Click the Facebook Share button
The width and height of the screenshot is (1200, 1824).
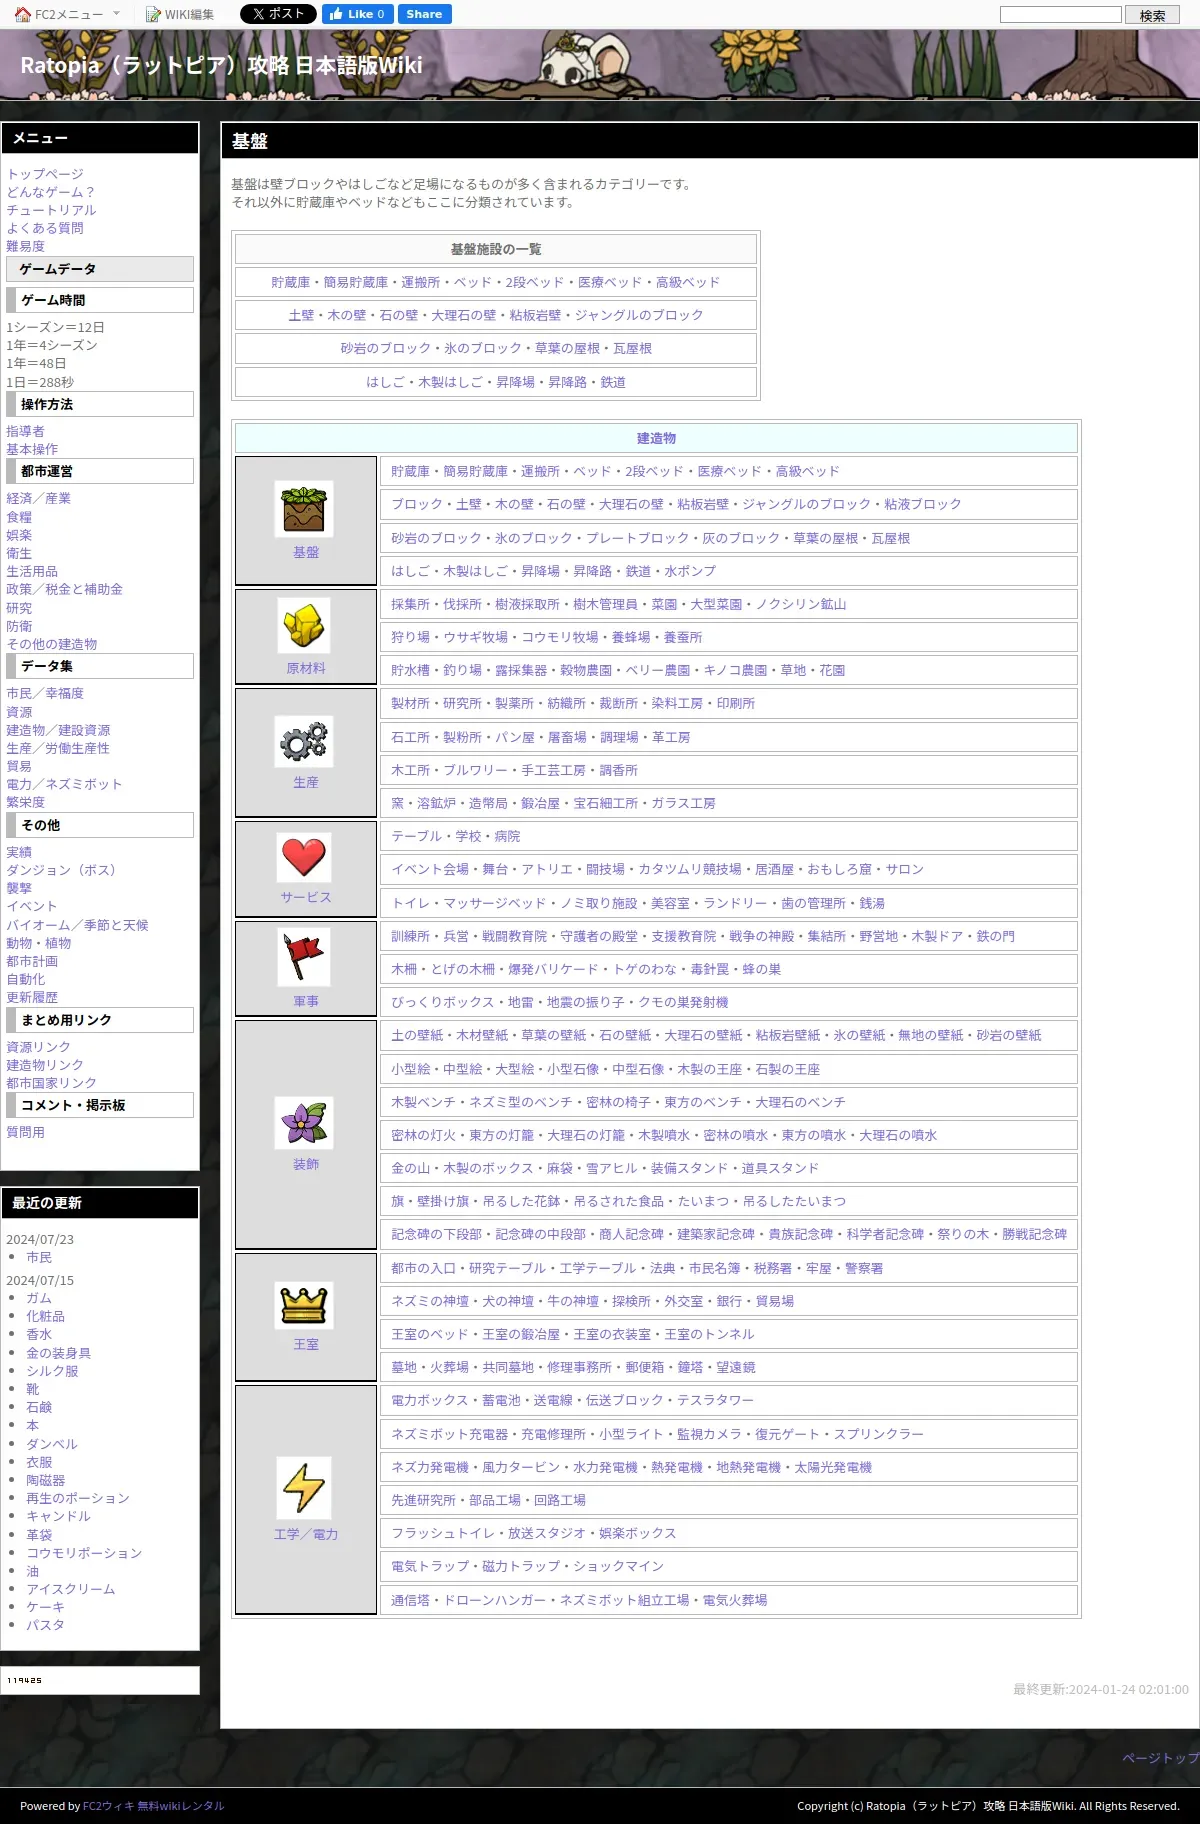(x=424, y=14)
